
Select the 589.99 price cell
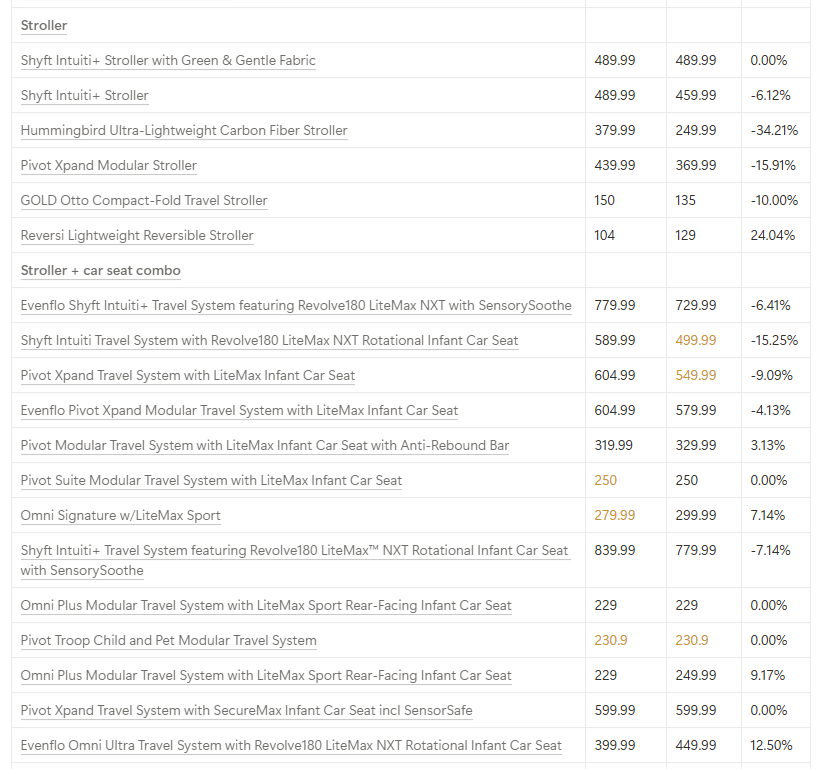[615, 340]
